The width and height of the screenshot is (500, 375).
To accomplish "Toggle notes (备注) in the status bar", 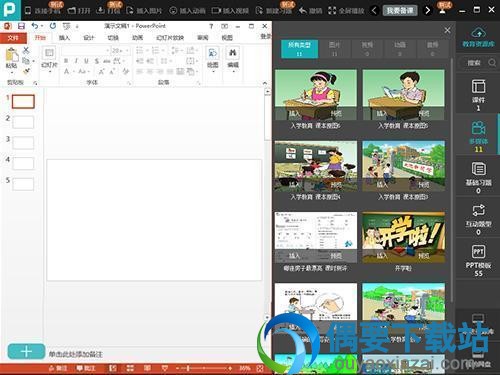I will pyautogui.click(x=58, y=368).
